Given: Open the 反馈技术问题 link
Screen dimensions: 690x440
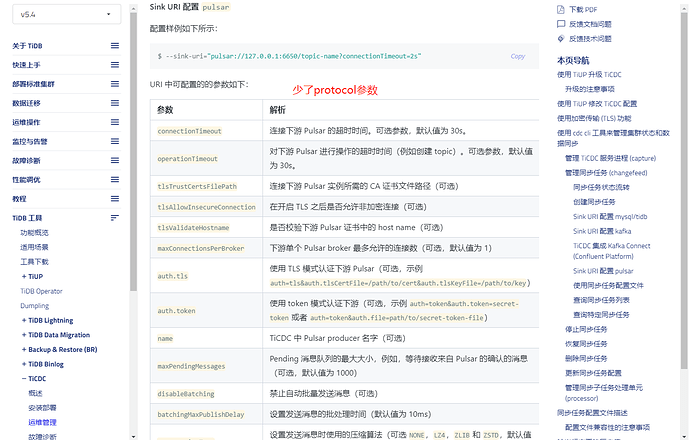Looking at the screenshot, I should tap(590, 39).
